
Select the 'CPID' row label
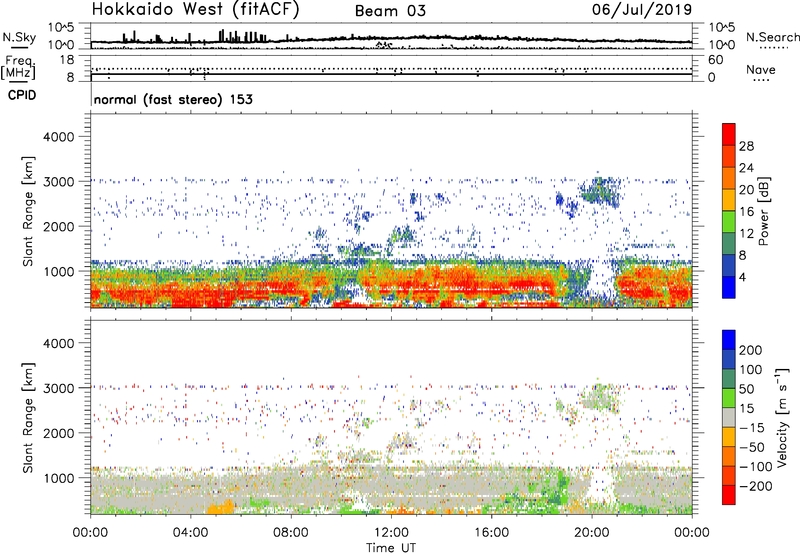pos(22,95)
